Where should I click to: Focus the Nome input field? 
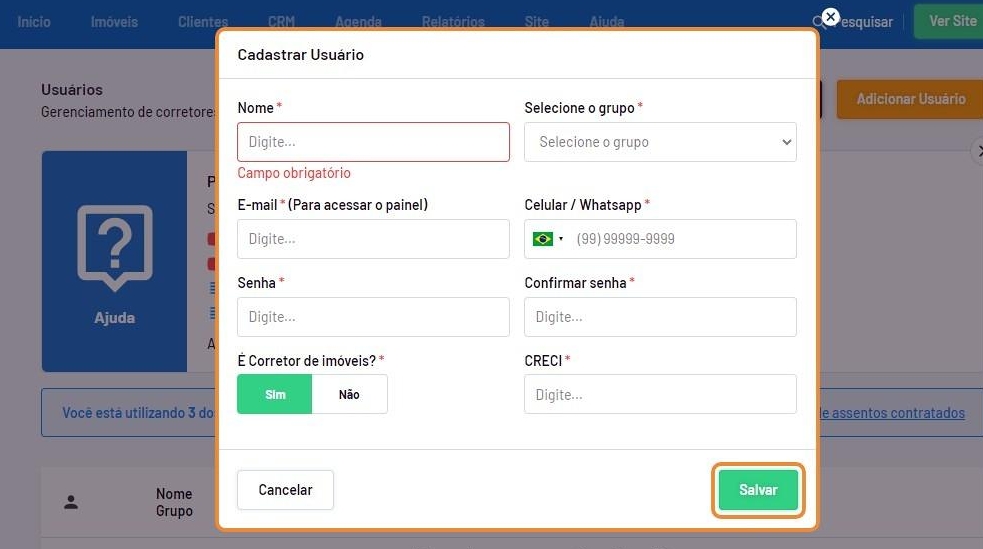click(x=373, y=142)
